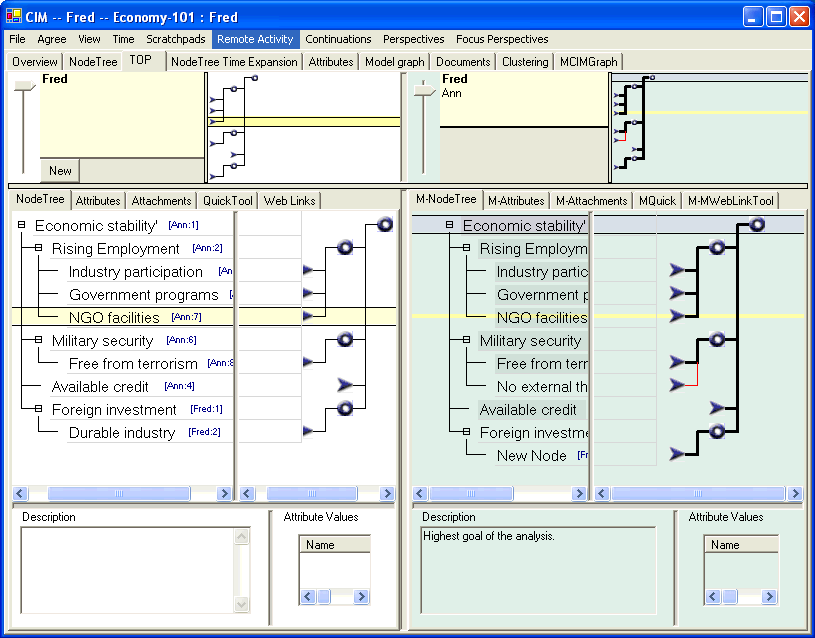Viewport: 815px width, 638px height.
Task: Open the M-Attributes tab
Action: pos(516,201)
